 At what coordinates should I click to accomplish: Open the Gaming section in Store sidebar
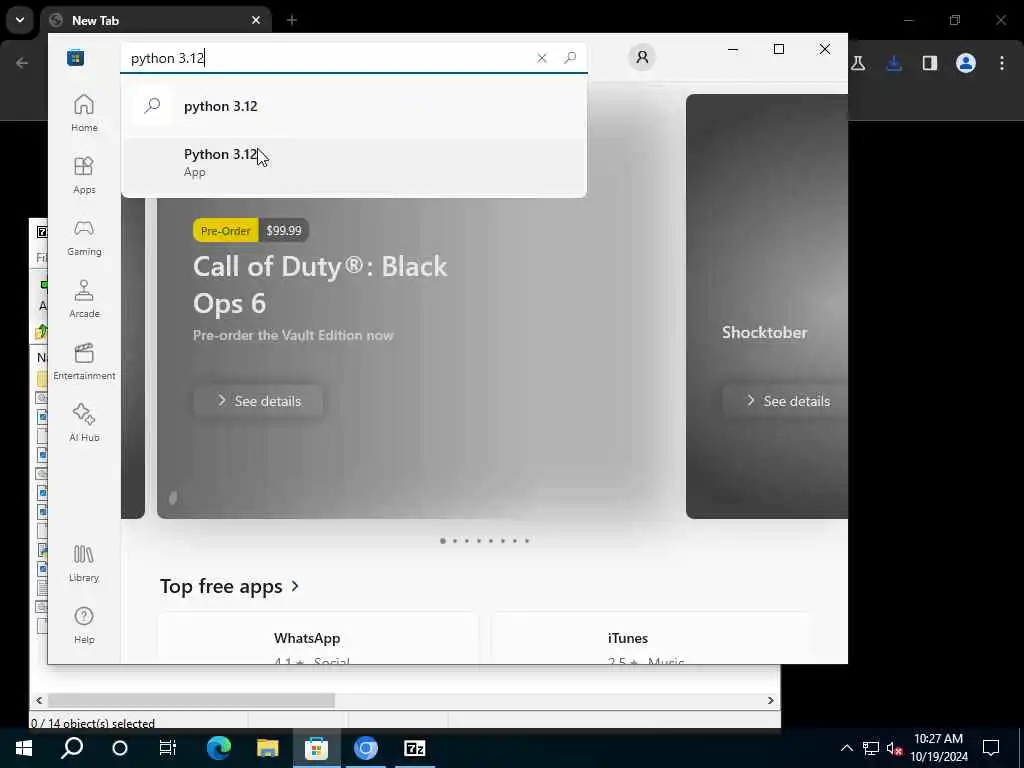click(x=84, y=237)
